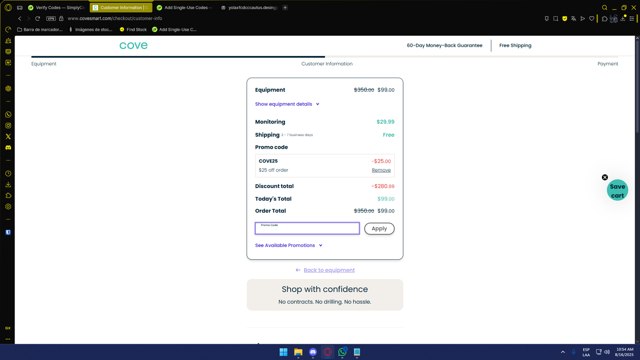Click the Save cart button
Screen dimensions: 640x360
pyautogui.click(x=618, y=191)
